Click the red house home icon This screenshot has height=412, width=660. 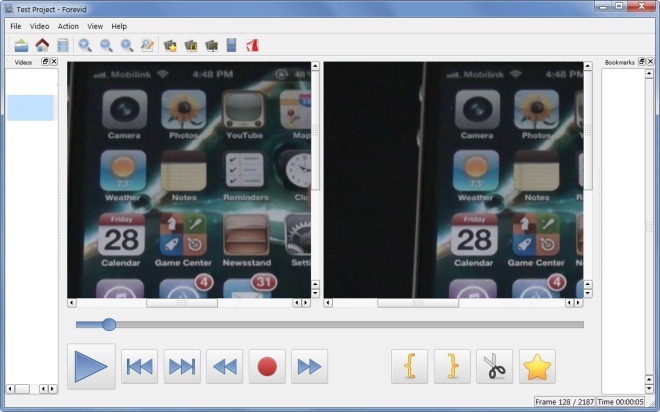click(42, 45)
